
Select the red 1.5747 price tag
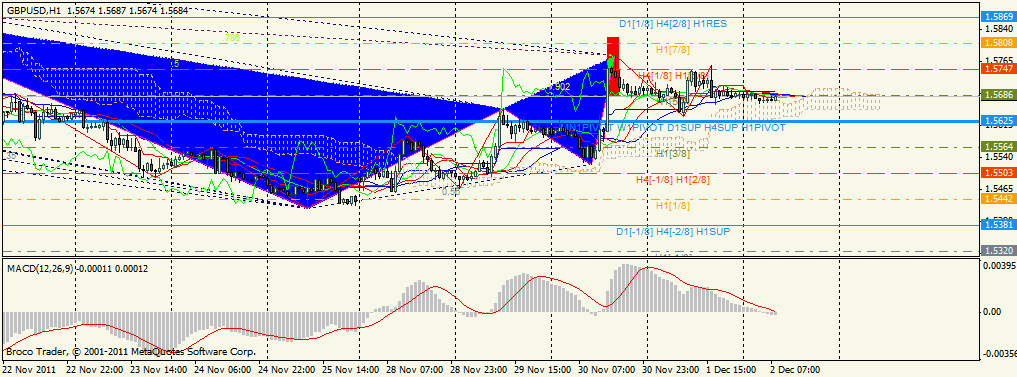998,68
